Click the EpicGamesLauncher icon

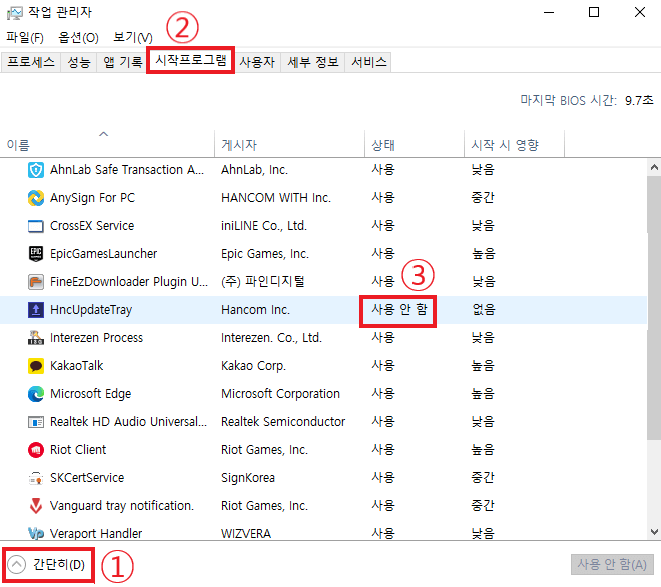36,254
